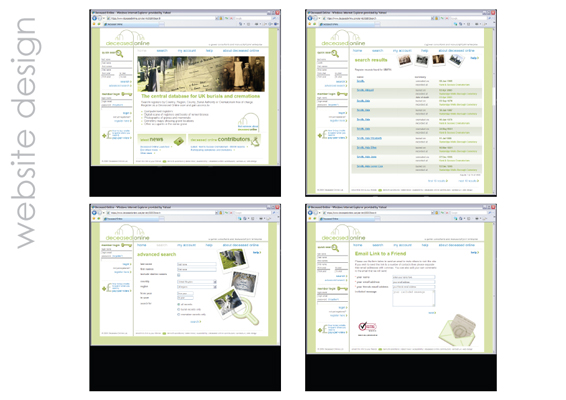Tick the include similar names checkbox
566x400 pixels.
[178, 275]
